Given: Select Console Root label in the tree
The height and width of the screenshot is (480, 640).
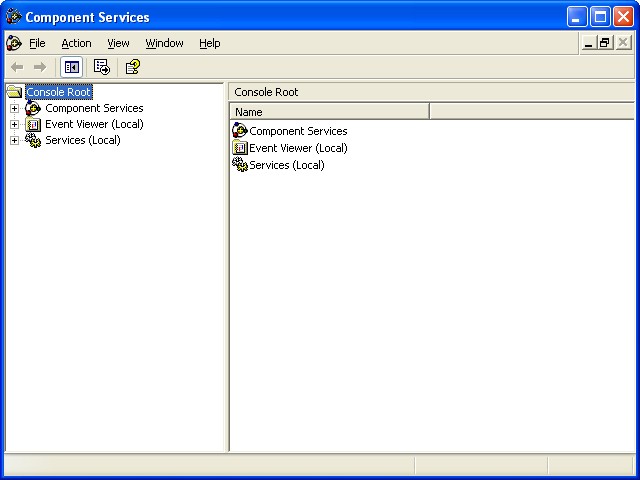Looking at the screenshot, I should click(59, 92).
